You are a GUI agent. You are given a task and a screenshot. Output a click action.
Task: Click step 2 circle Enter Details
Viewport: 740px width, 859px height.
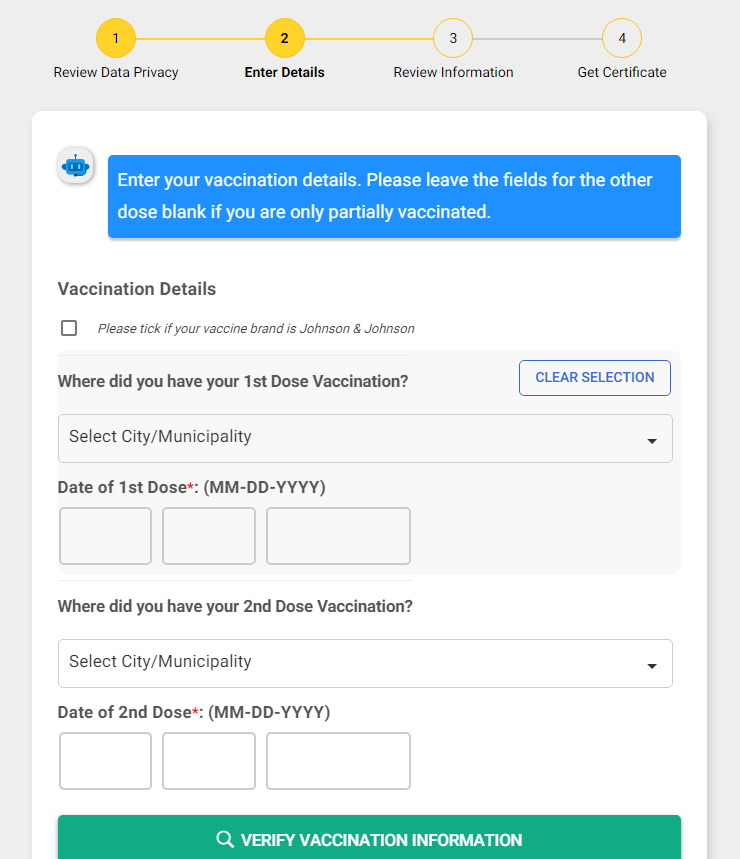284,38
